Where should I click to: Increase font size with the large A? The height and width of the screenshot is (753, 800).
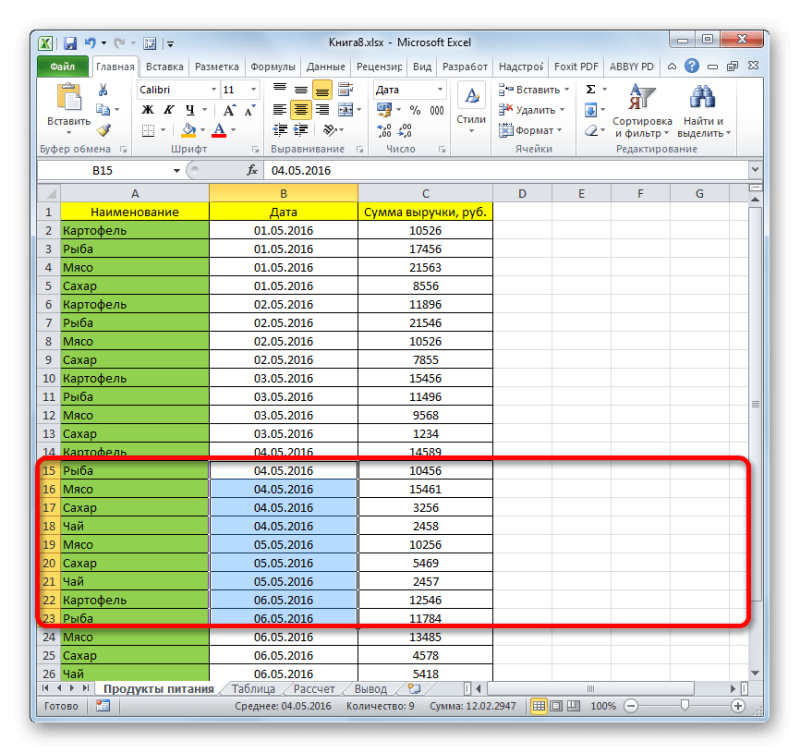click(229, 110)
